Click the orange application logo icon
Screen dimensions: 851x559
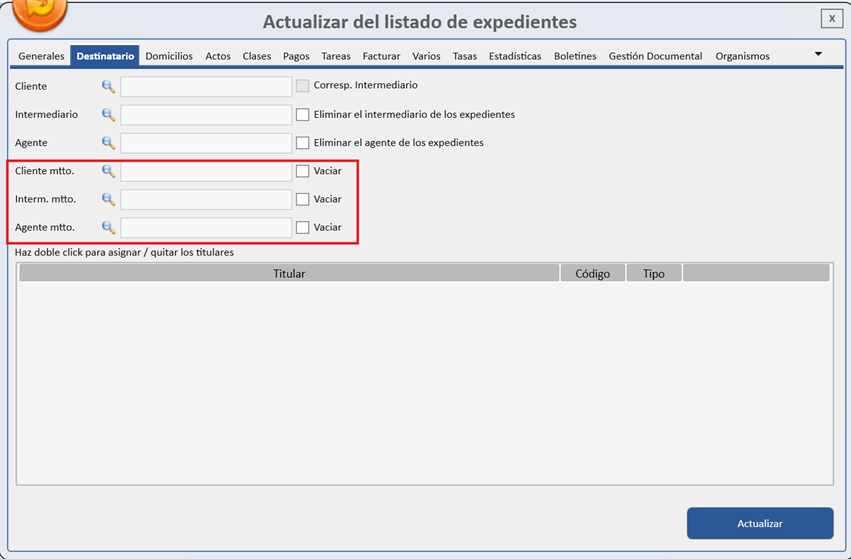pyautogui.click(x=40, y=12)
